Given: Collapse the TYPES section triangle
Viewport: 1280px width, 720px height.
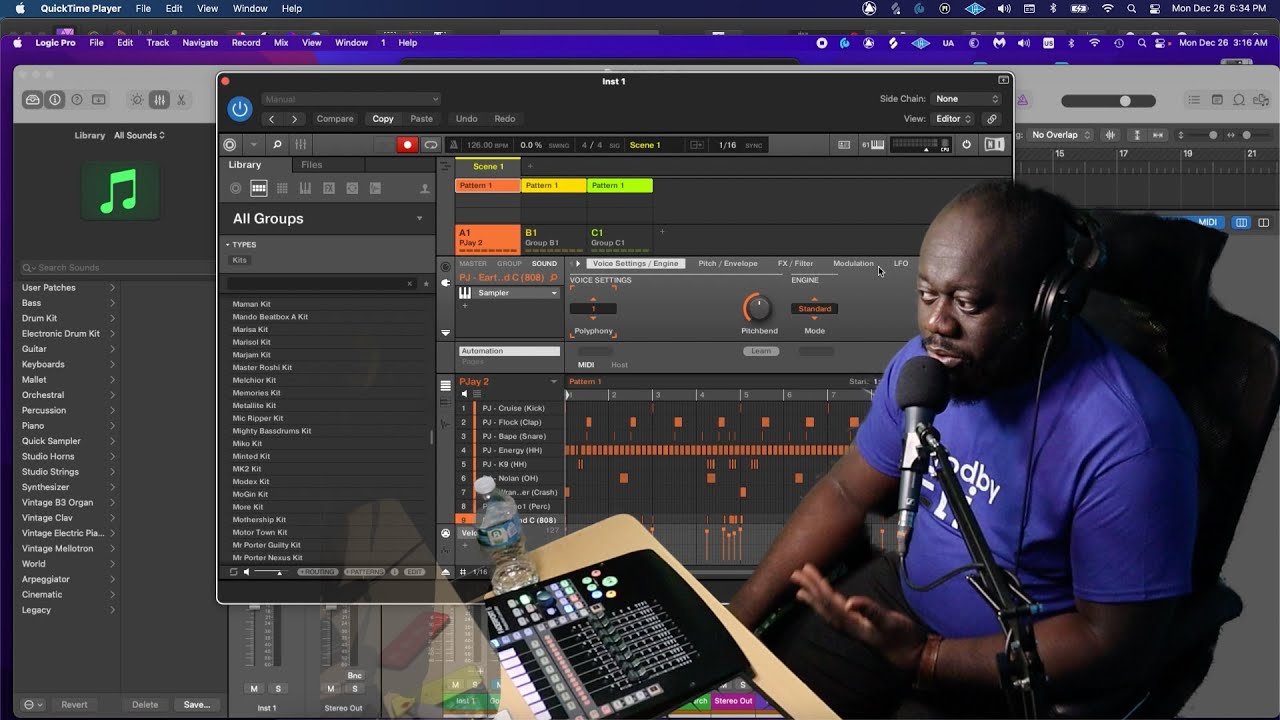Looking at the screenshot, I should pyautogui.click(x=227, y=245).
